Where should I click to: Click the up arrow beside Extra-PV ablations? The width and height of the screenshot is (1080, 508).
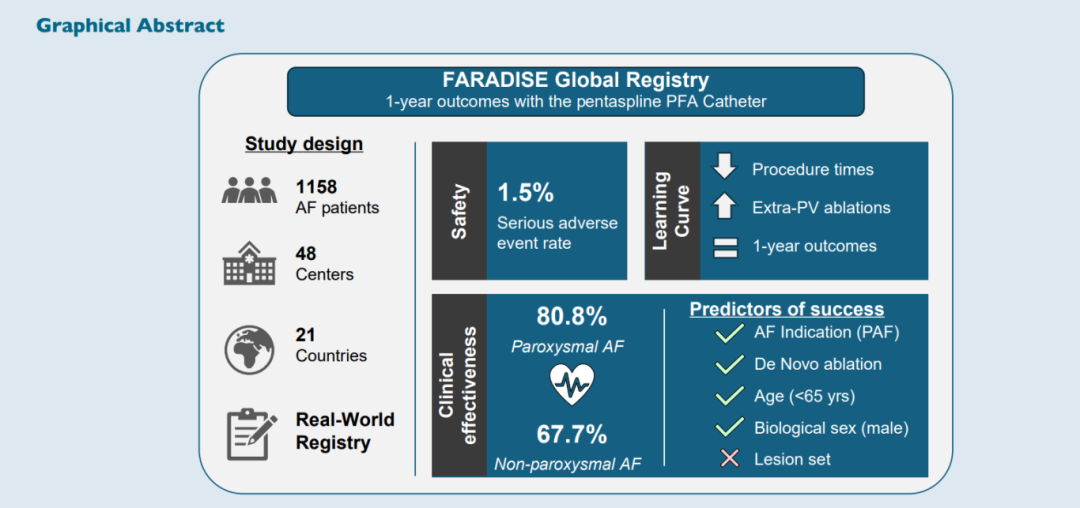[x=724, y=207]
